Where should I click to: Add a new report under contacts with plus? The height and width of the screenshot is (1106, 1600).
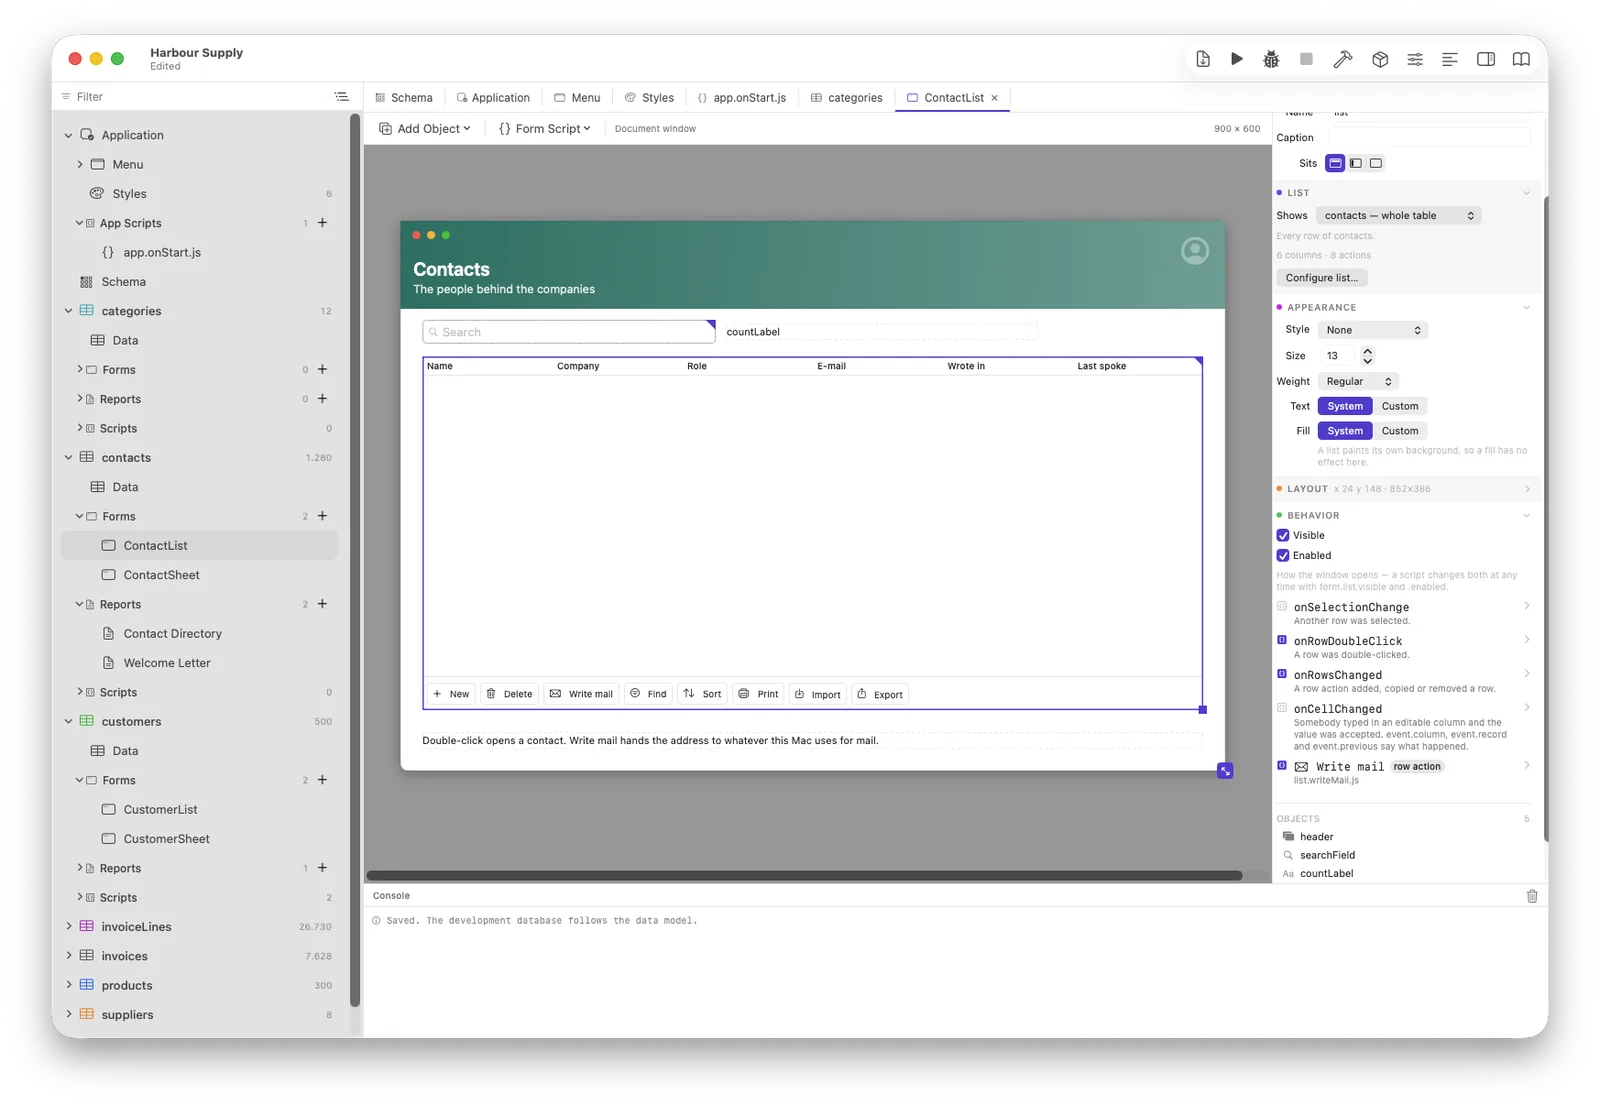pos(322,604)
